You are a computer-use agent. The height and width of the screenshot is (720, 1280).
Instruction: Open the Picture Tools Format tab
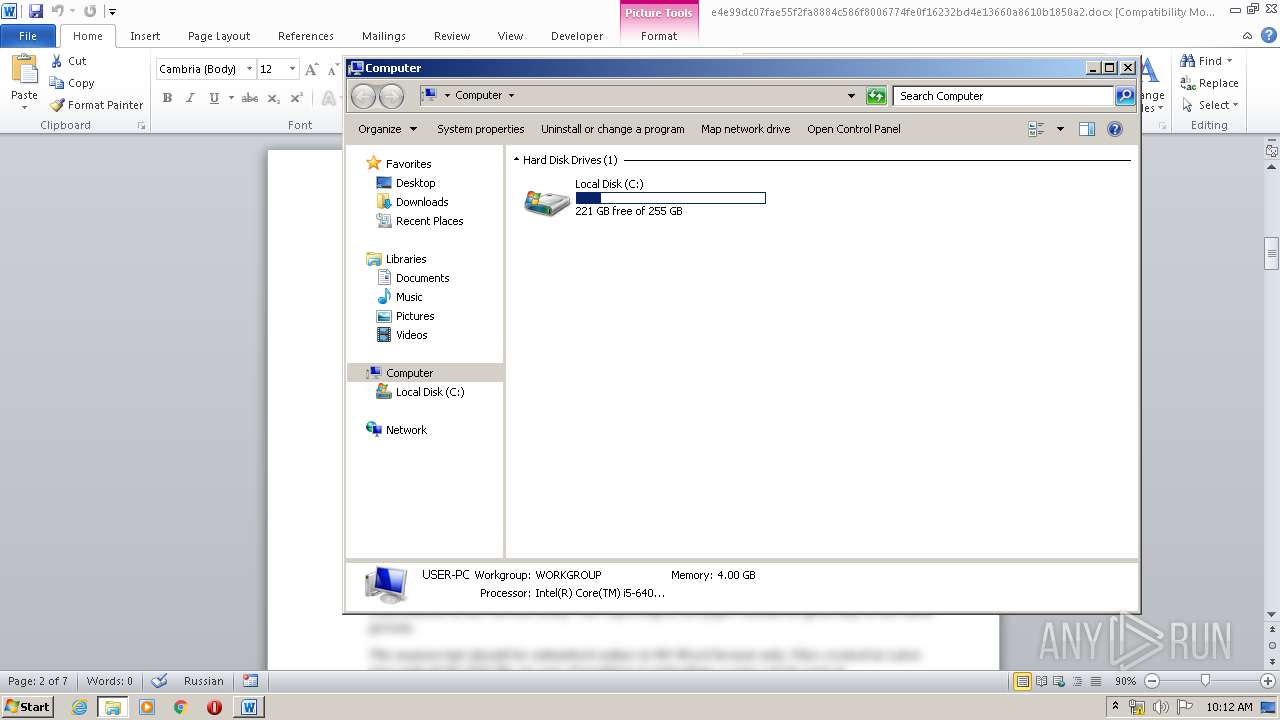click(x=659, y=36)
